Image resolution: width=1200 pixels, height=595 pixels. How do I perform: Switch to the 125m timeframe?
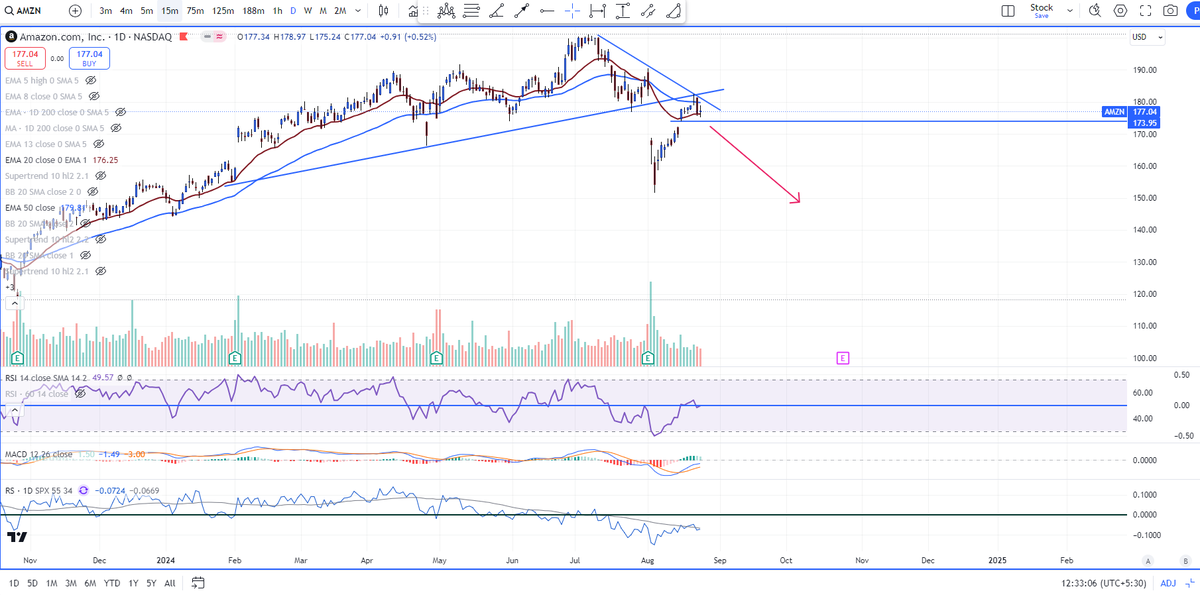[225, 10]
